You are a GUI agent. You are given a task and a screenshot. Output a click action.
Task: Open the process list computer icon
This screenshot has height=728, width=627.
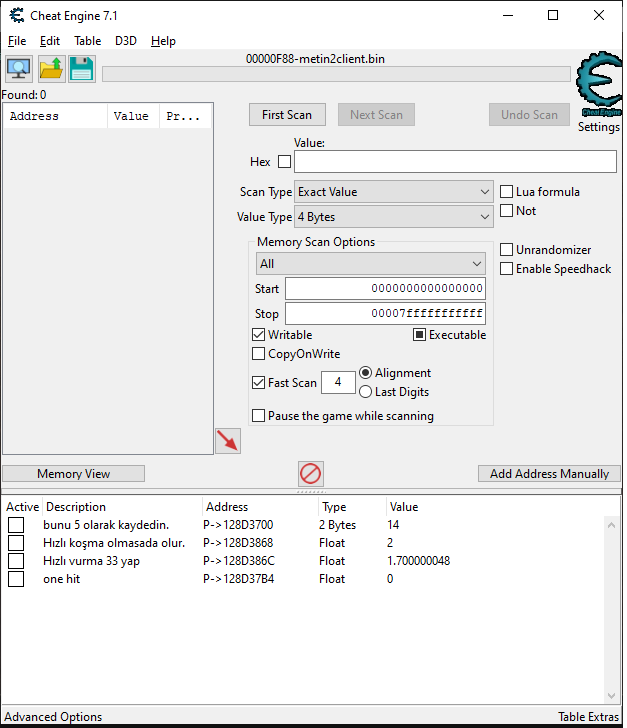(19, 69)
